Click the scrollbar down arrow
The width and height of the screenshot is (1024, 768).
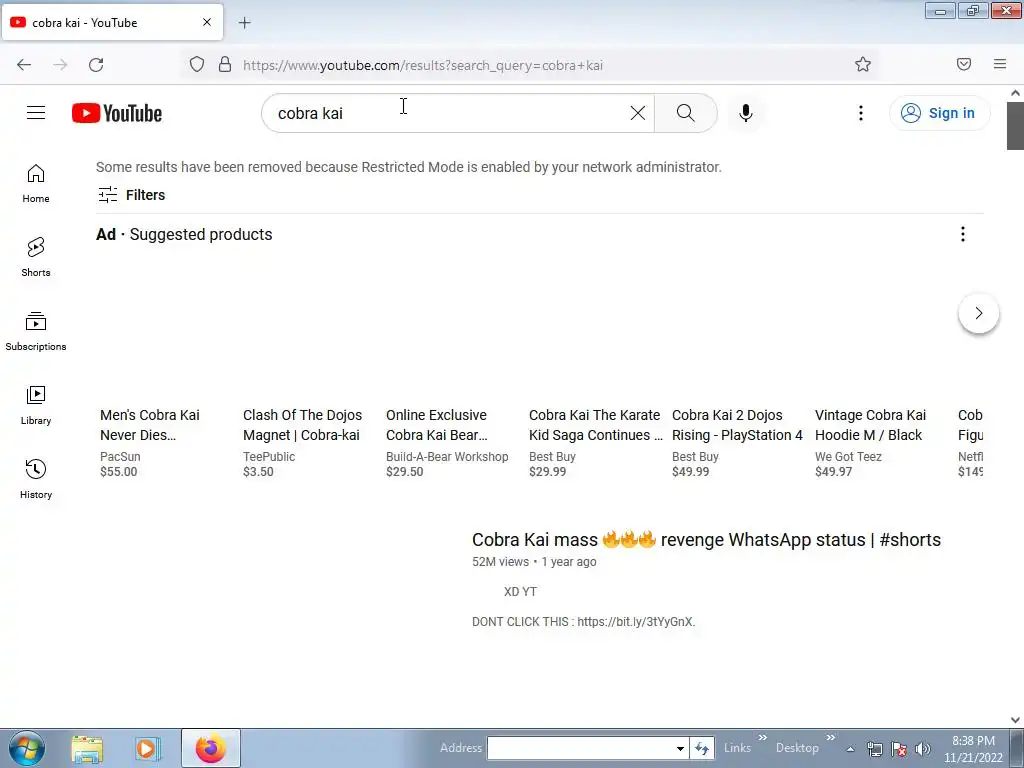[1016, 720]
